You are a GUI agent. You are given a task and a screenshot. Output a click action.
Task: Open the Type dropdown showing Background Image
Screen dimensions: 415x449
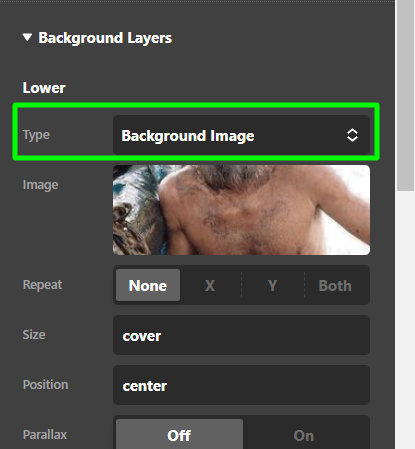coord(241,135)
